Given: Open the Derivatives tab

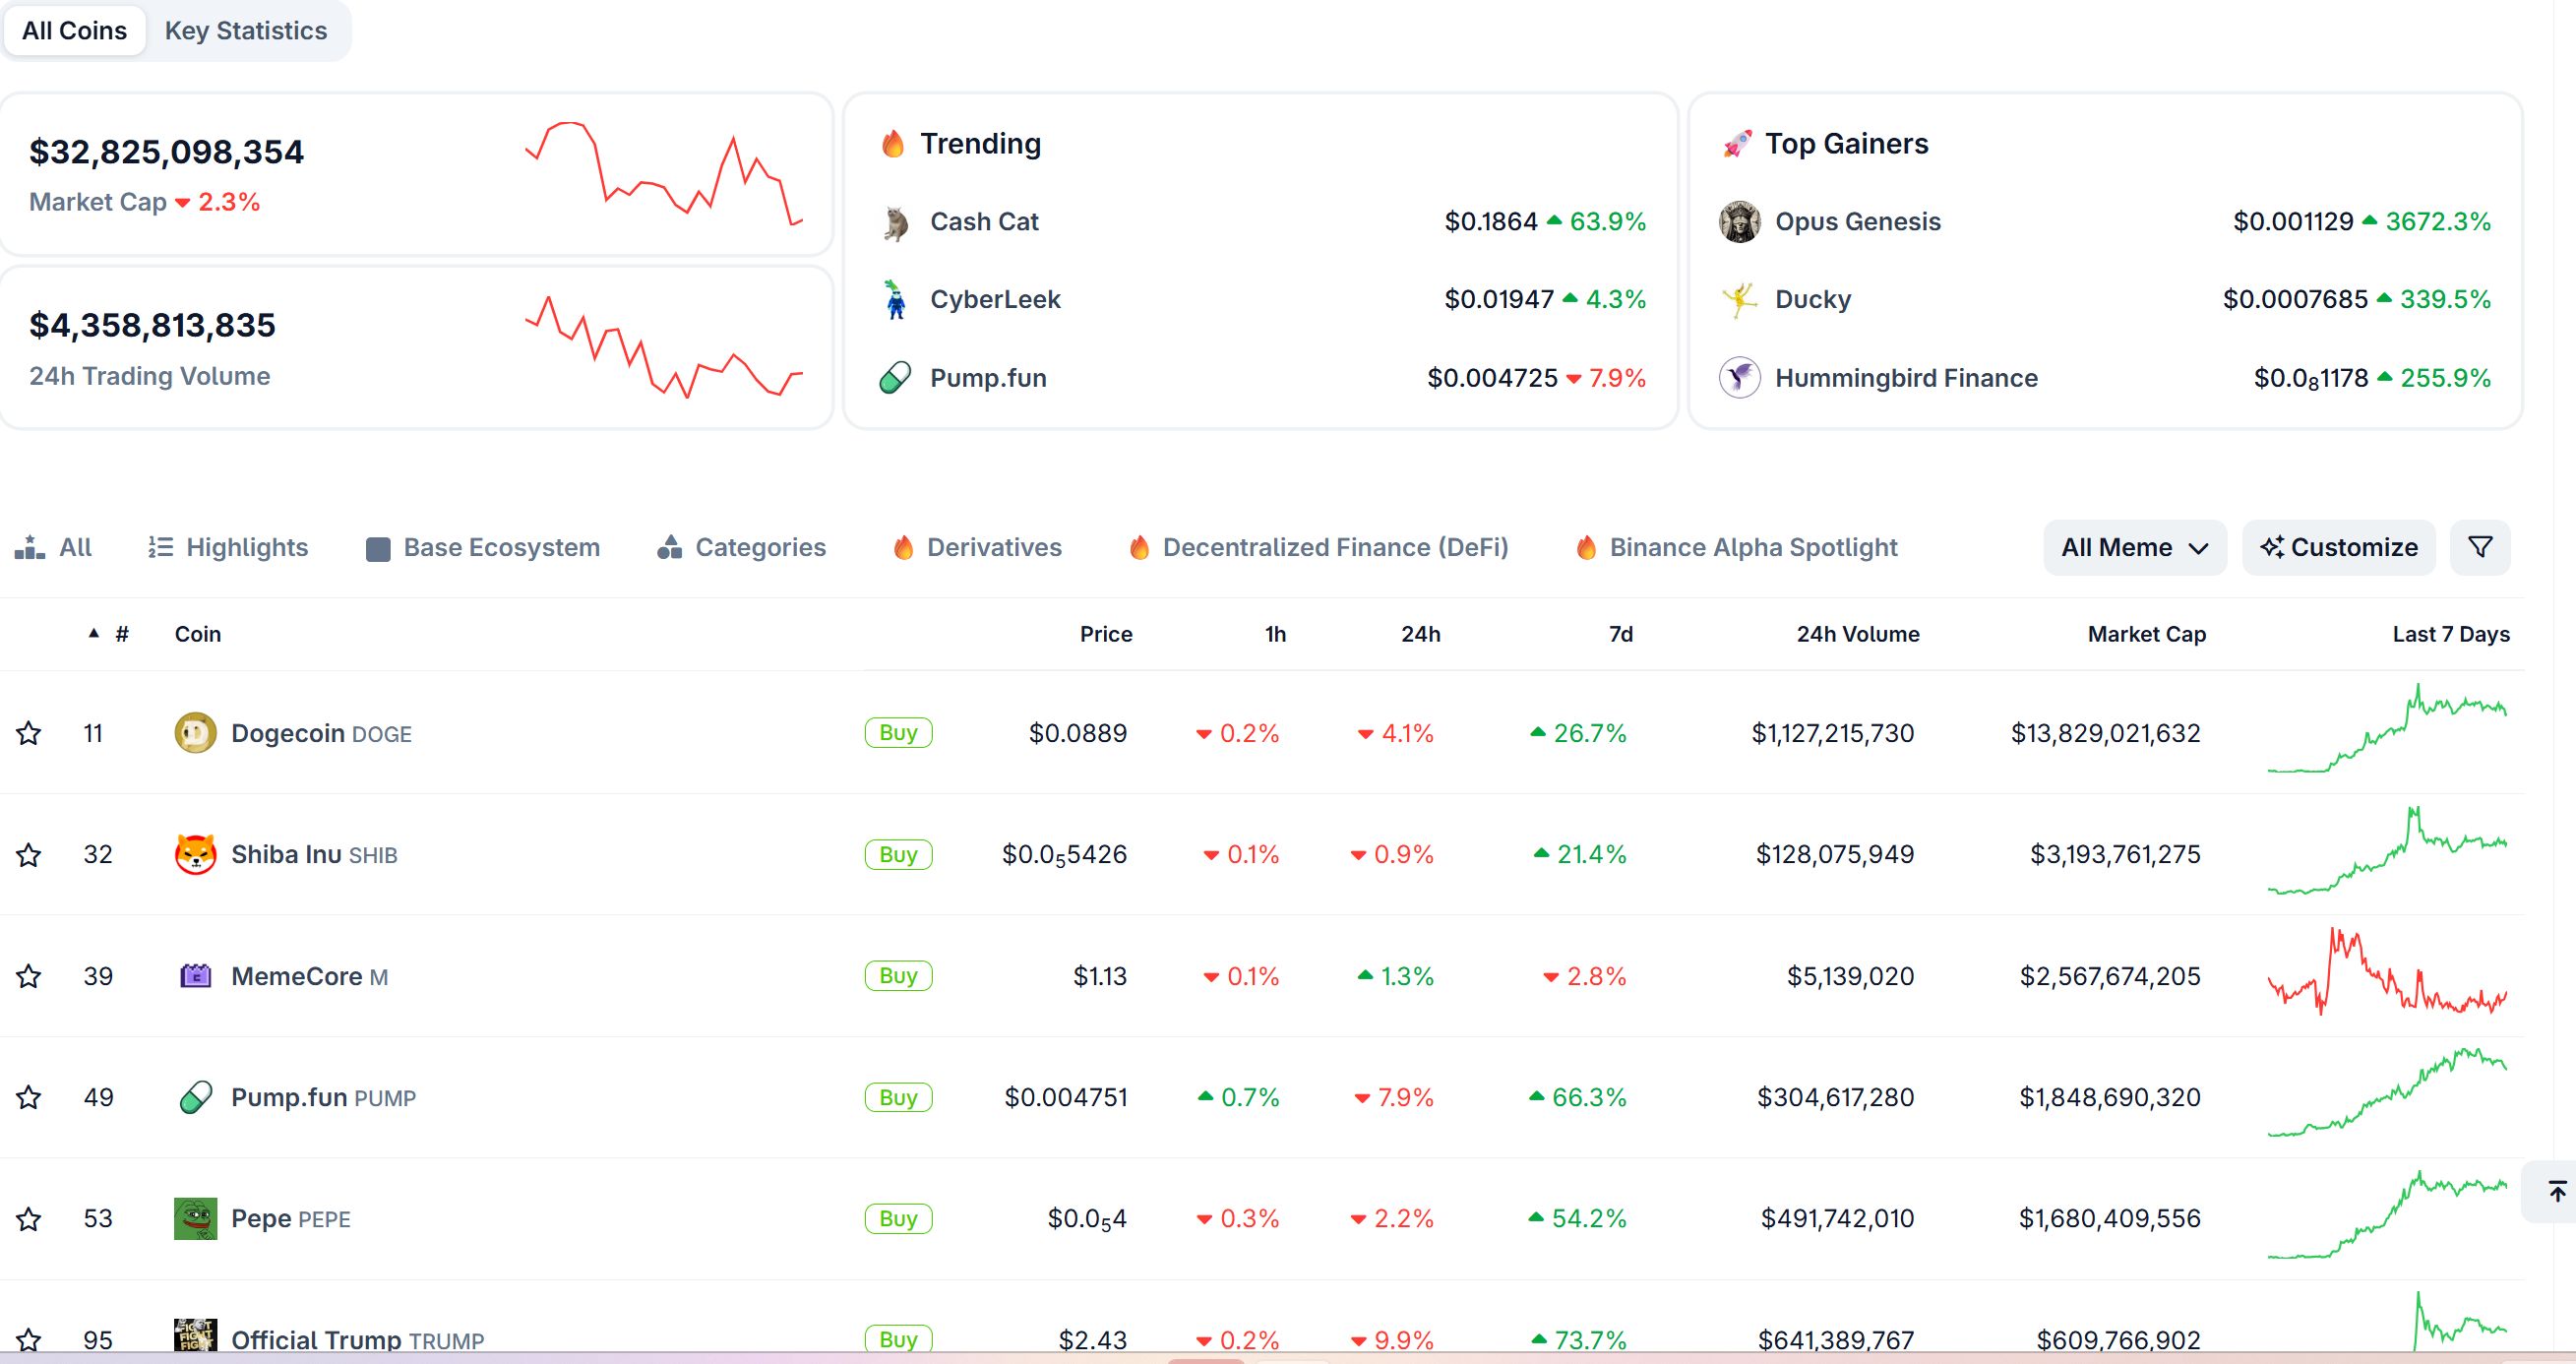Looking at the screenshot, I should click(976, 547).
